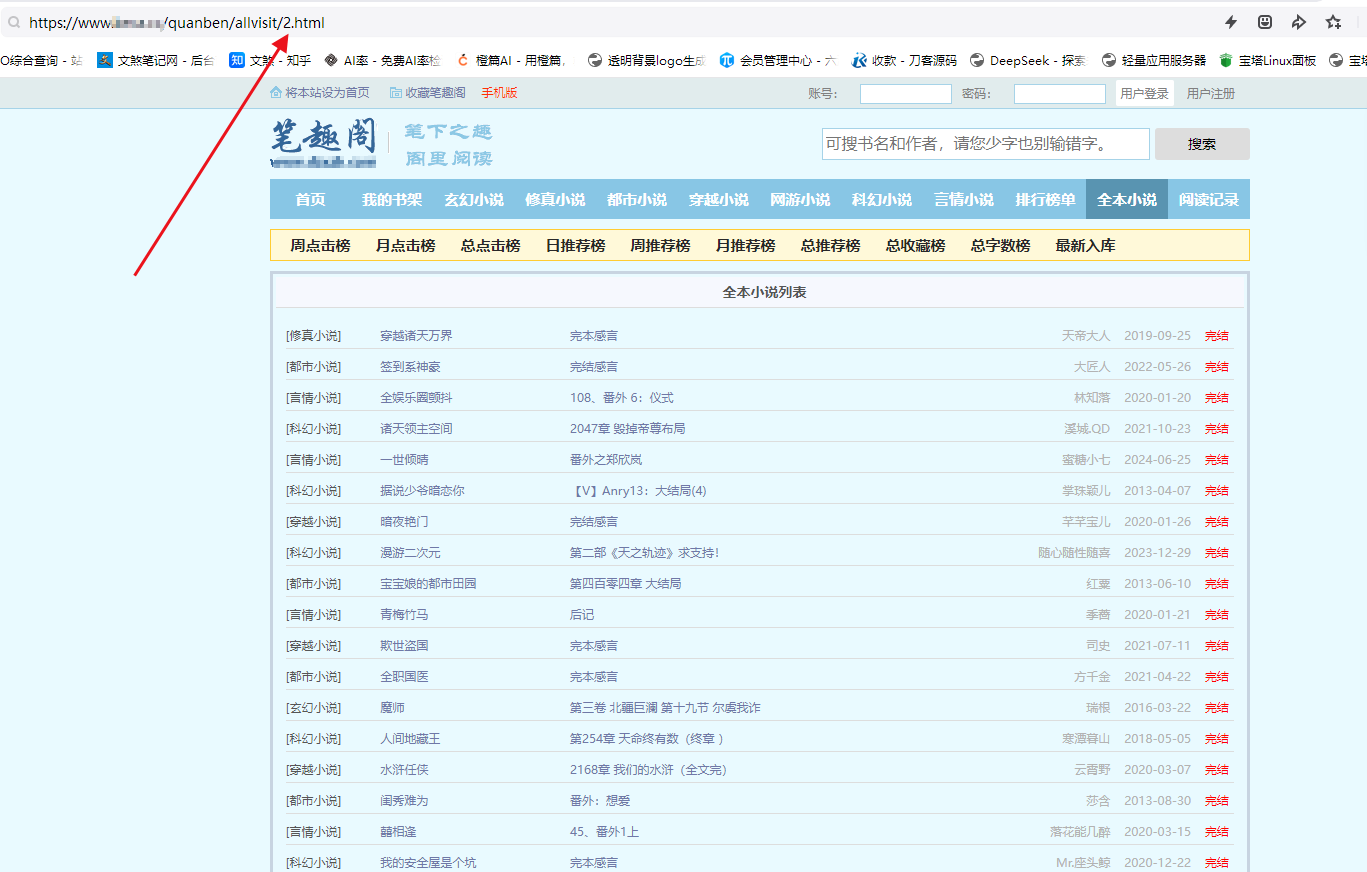Open the 轻量应用服务器 bookmark icon
The width and height of the screenshot is (1367, 872).
pyautogui.click(x=1109, y=60)
